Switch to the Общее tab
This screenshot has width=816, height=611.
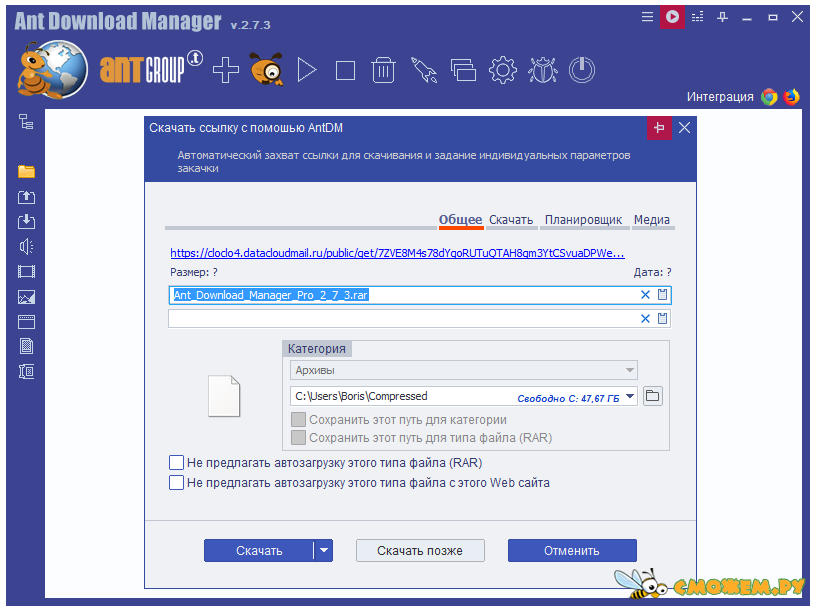click(461, 220)
